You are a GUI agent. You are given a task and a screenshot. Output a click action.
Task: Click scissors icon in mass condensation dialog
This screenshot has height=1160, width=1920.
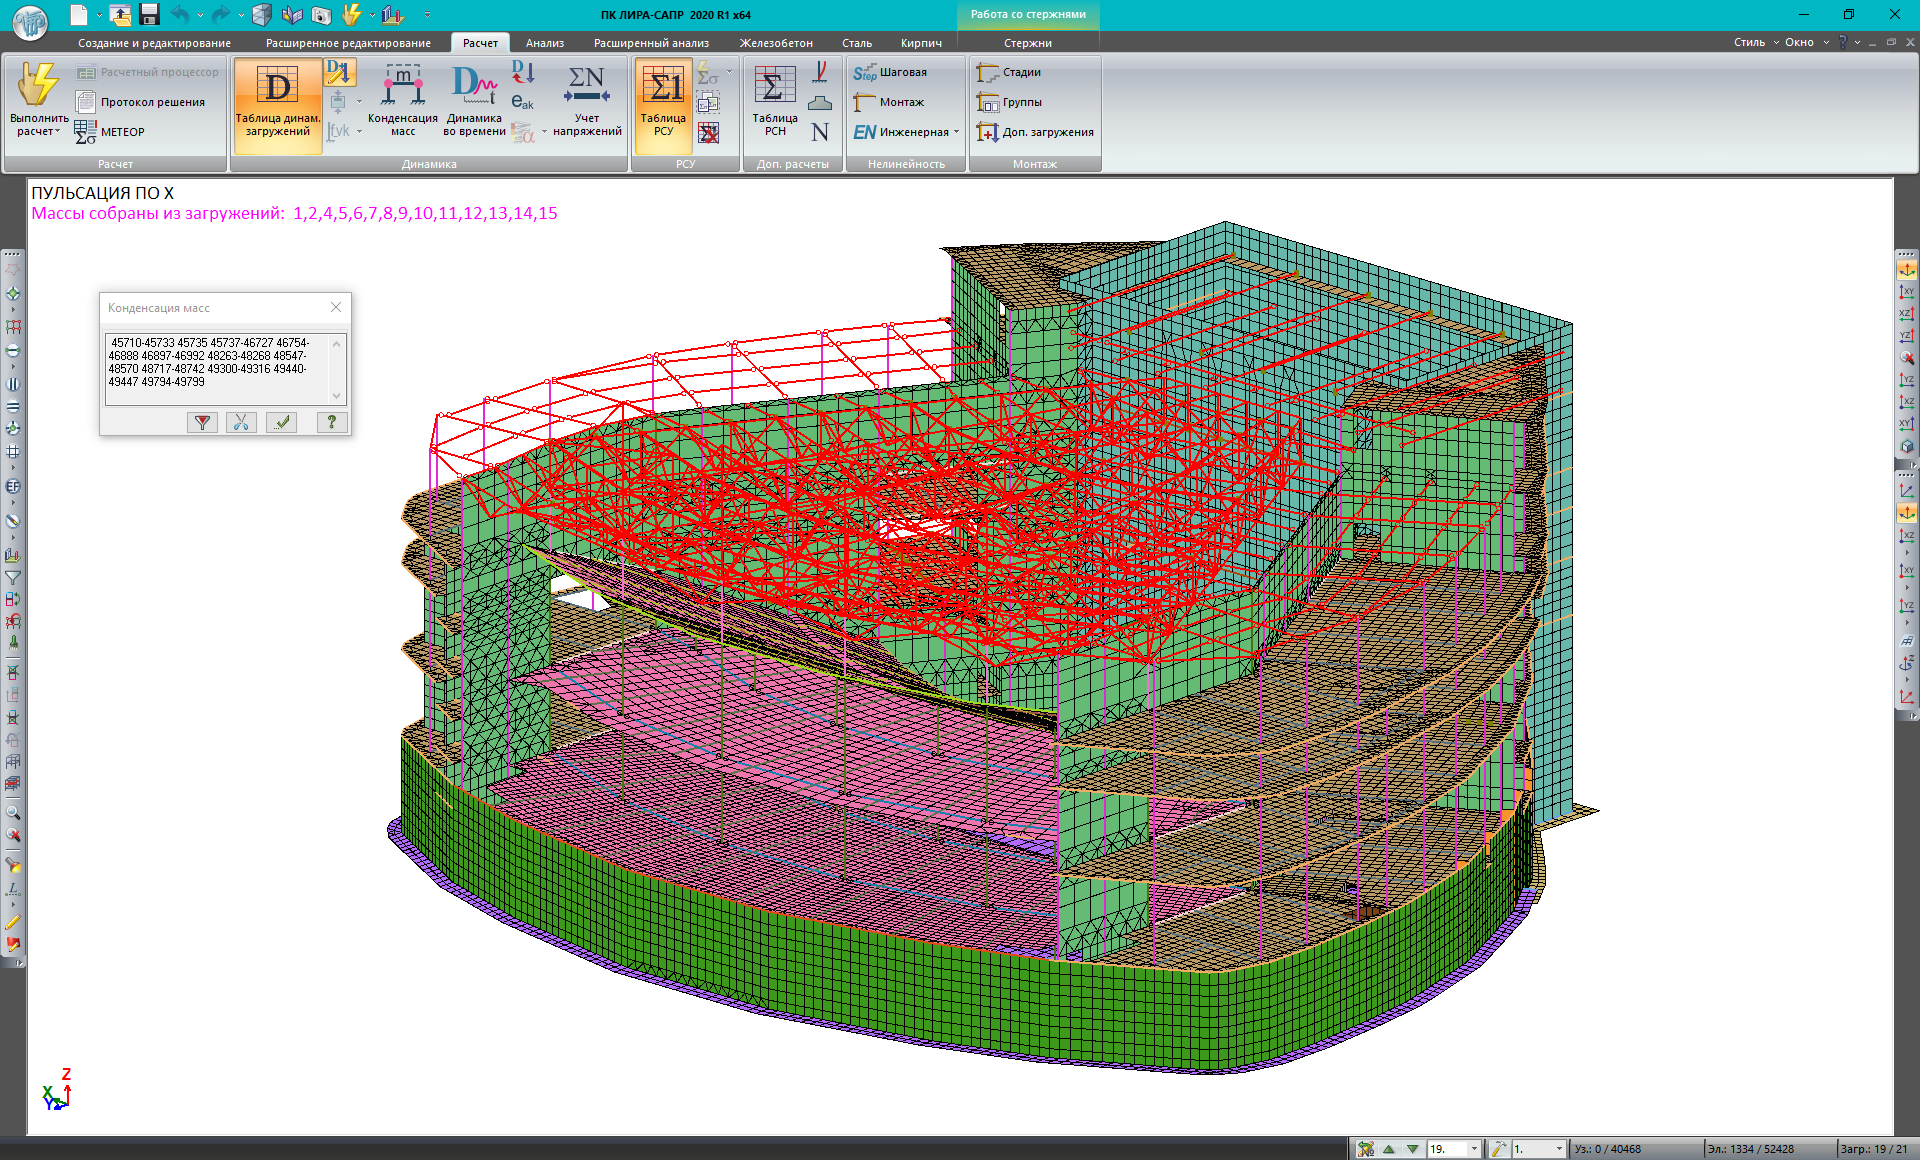[241, 422]
